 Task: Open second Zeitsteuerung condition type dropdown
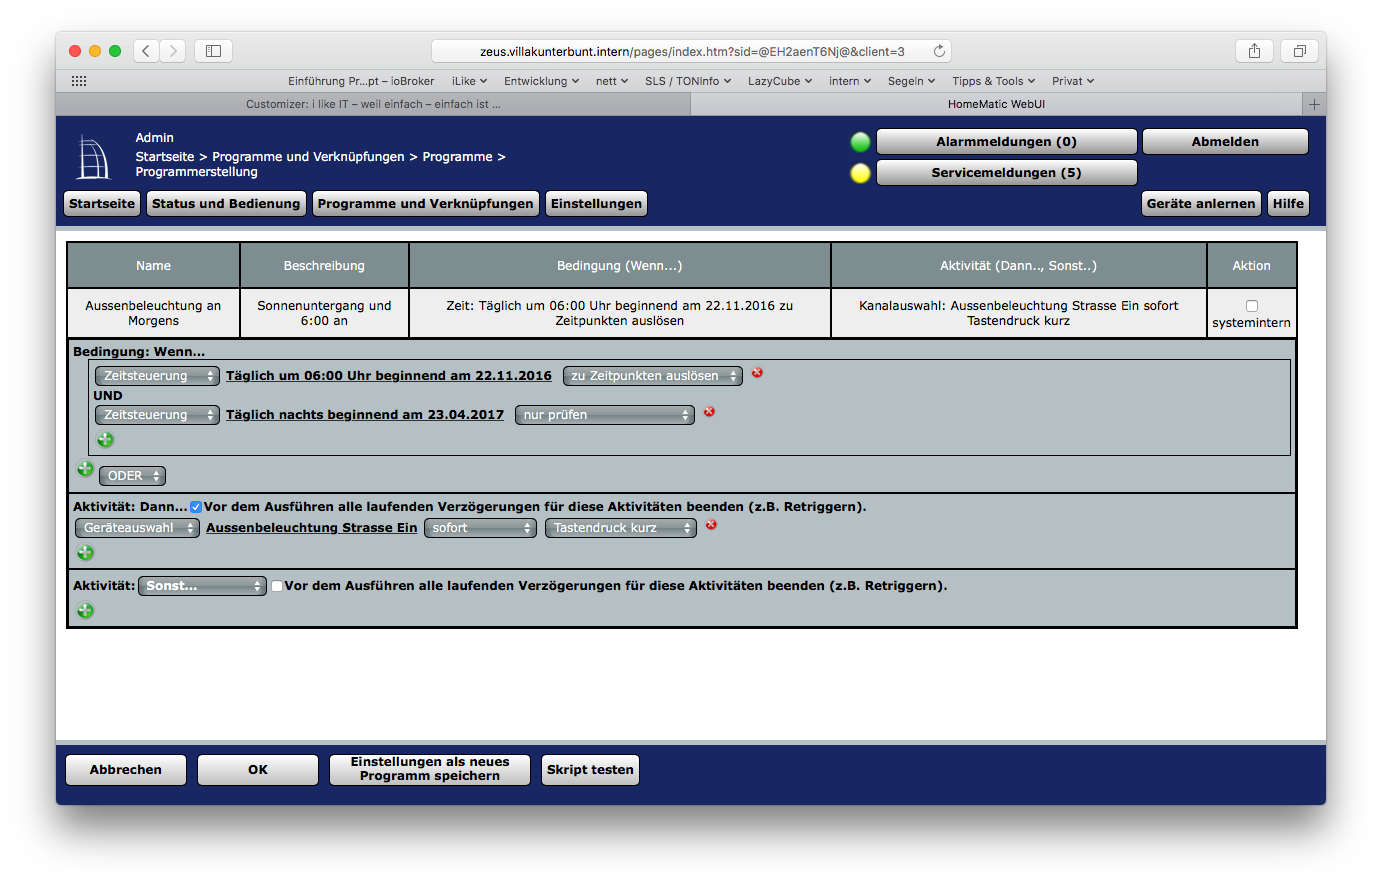tap(157, 415)
